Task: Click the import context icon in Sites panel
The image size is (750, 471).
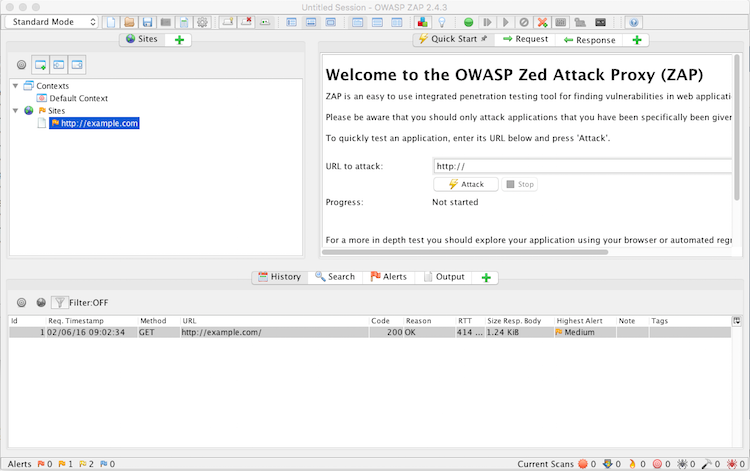Action: (x=59, y=65)
